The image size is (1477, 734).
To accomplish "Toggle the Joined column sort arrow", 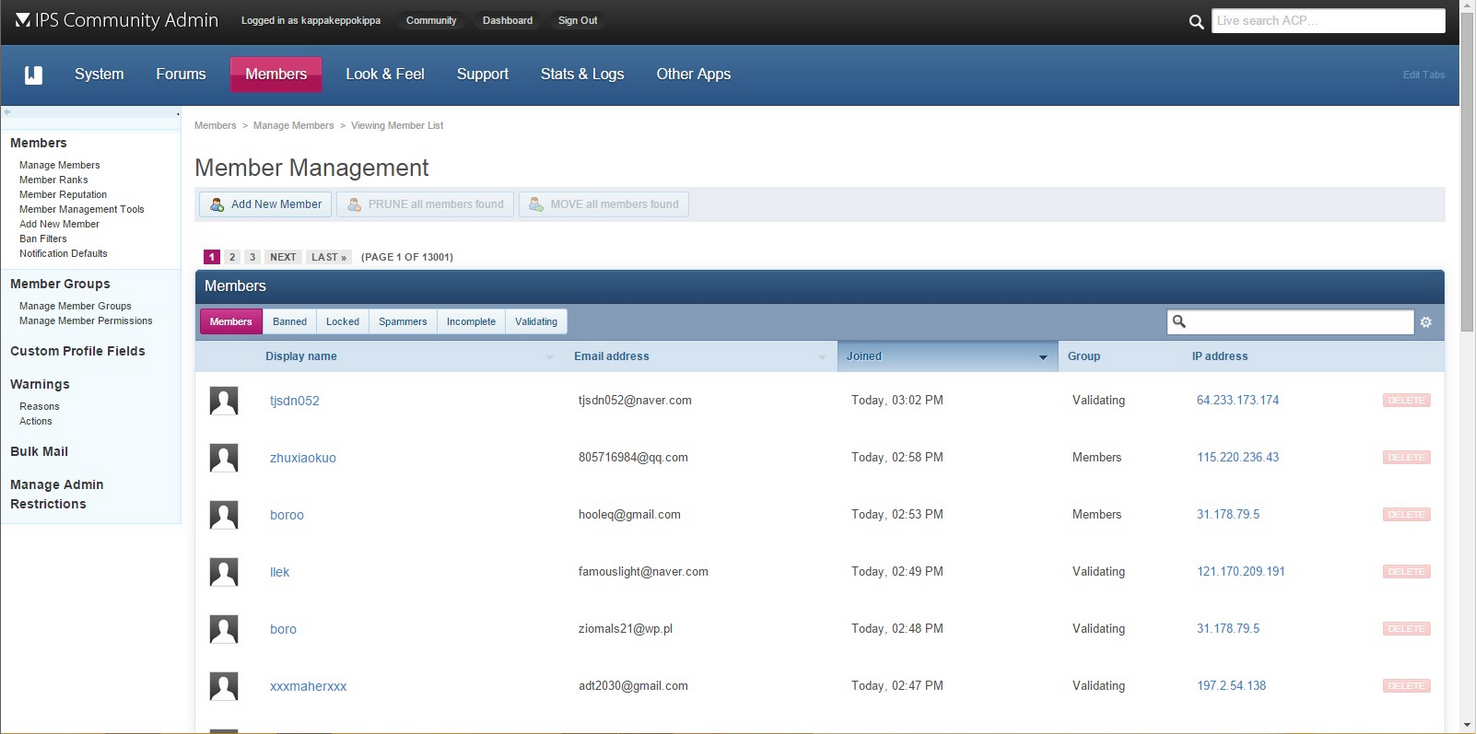I will point(1043,357).
